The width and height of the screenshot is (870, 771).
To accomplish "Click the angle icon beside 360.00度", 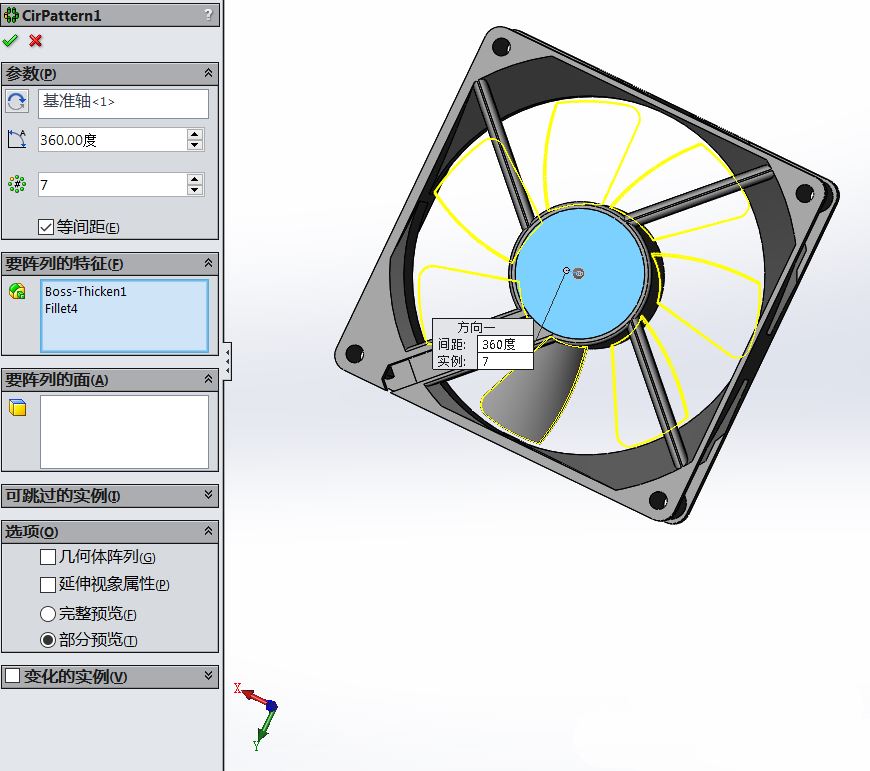I will tap(17, 139).
